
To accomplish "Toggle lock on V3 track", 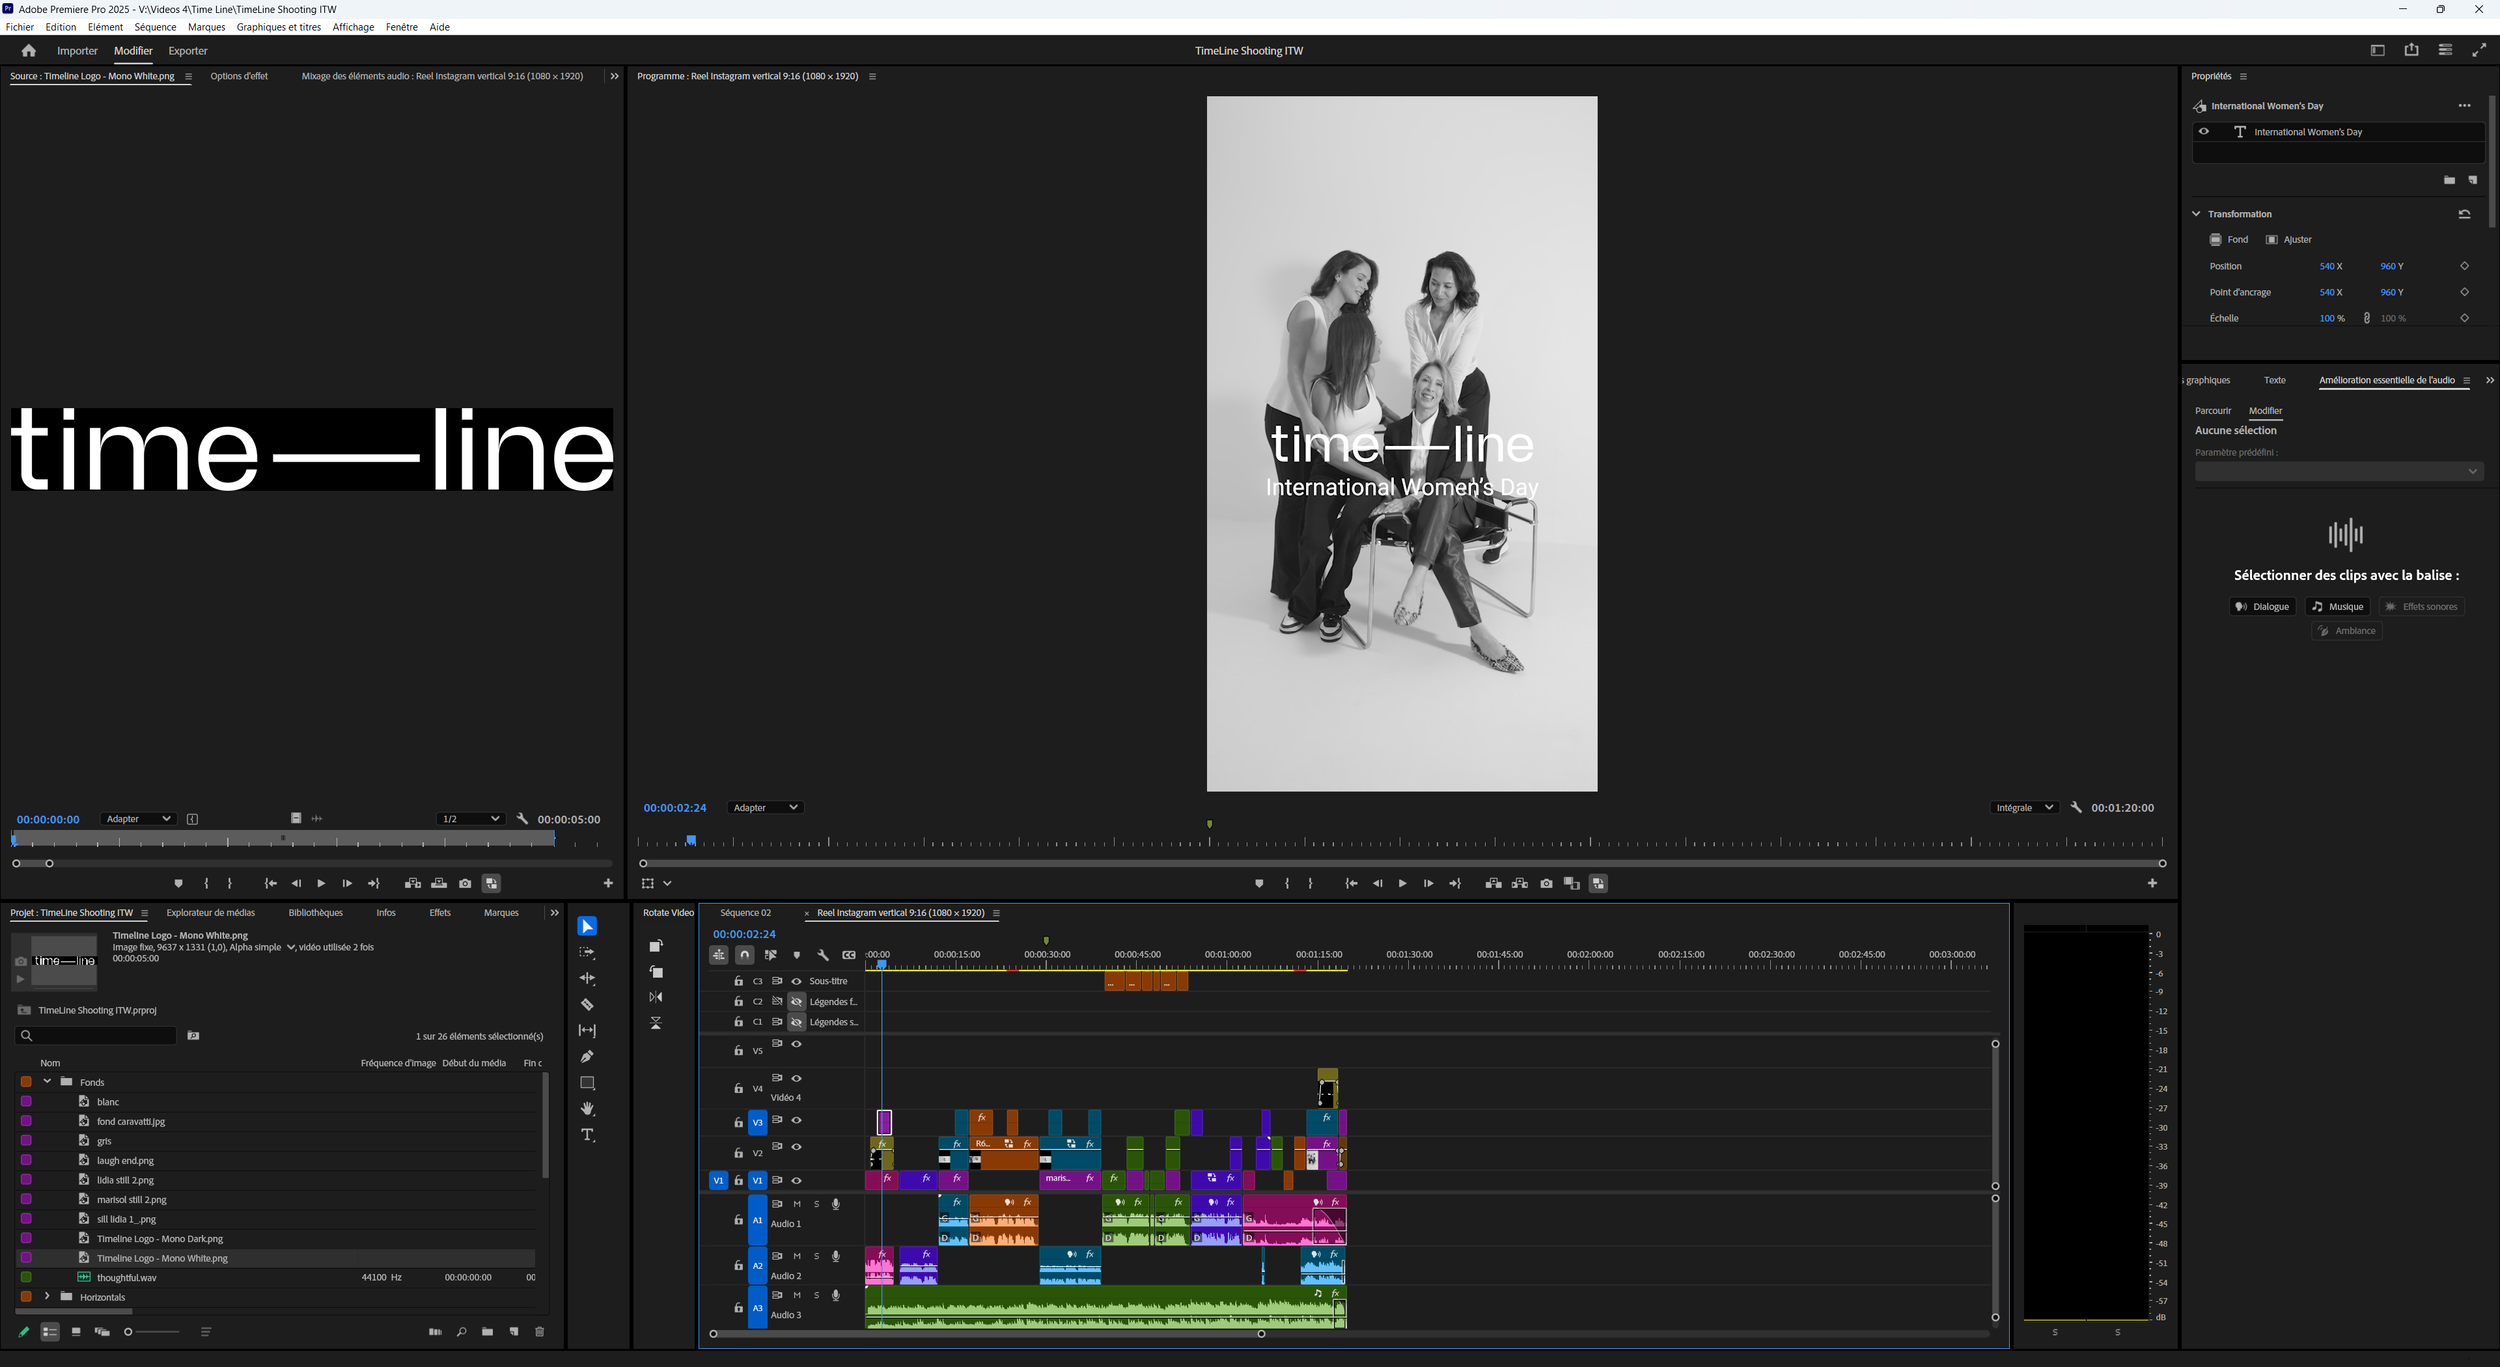I will [739, 1123].
